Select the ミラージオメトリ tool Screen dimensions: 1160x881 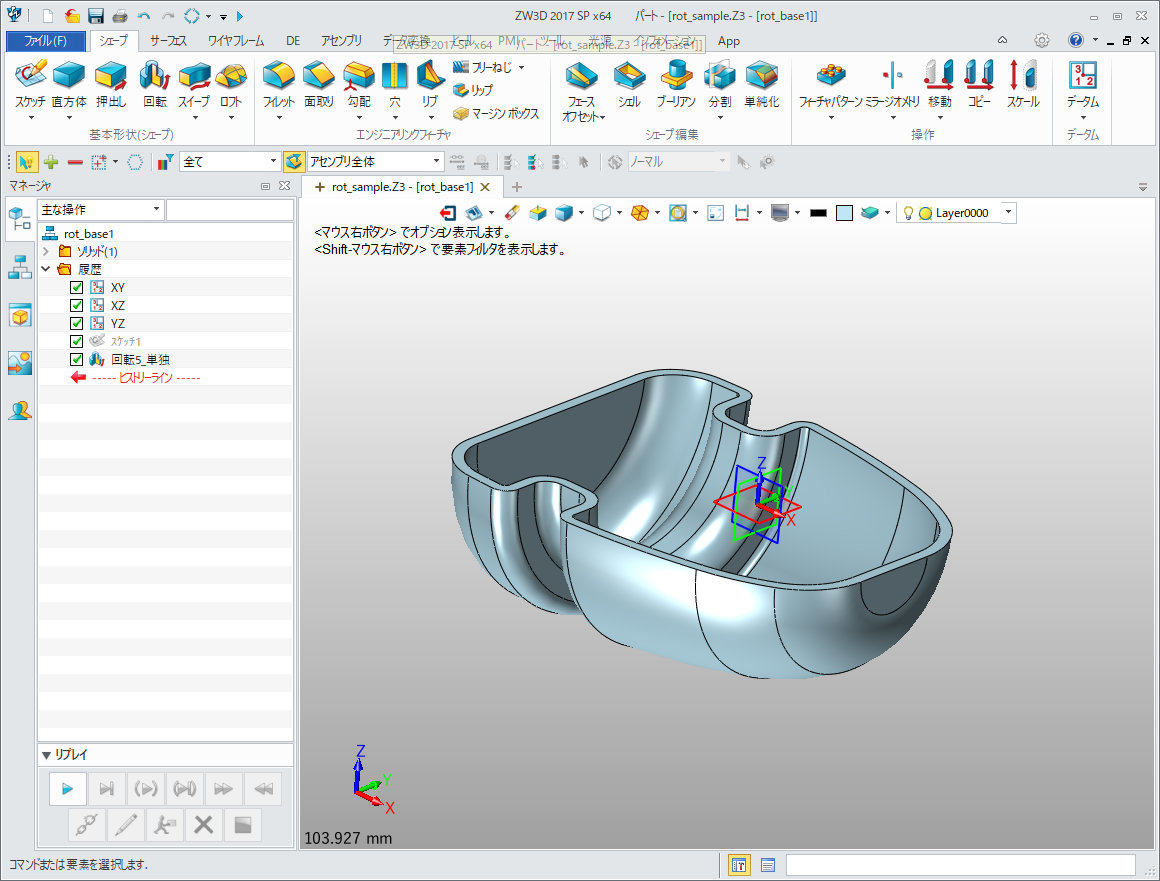pyautogui.click(x=893, y=84)
